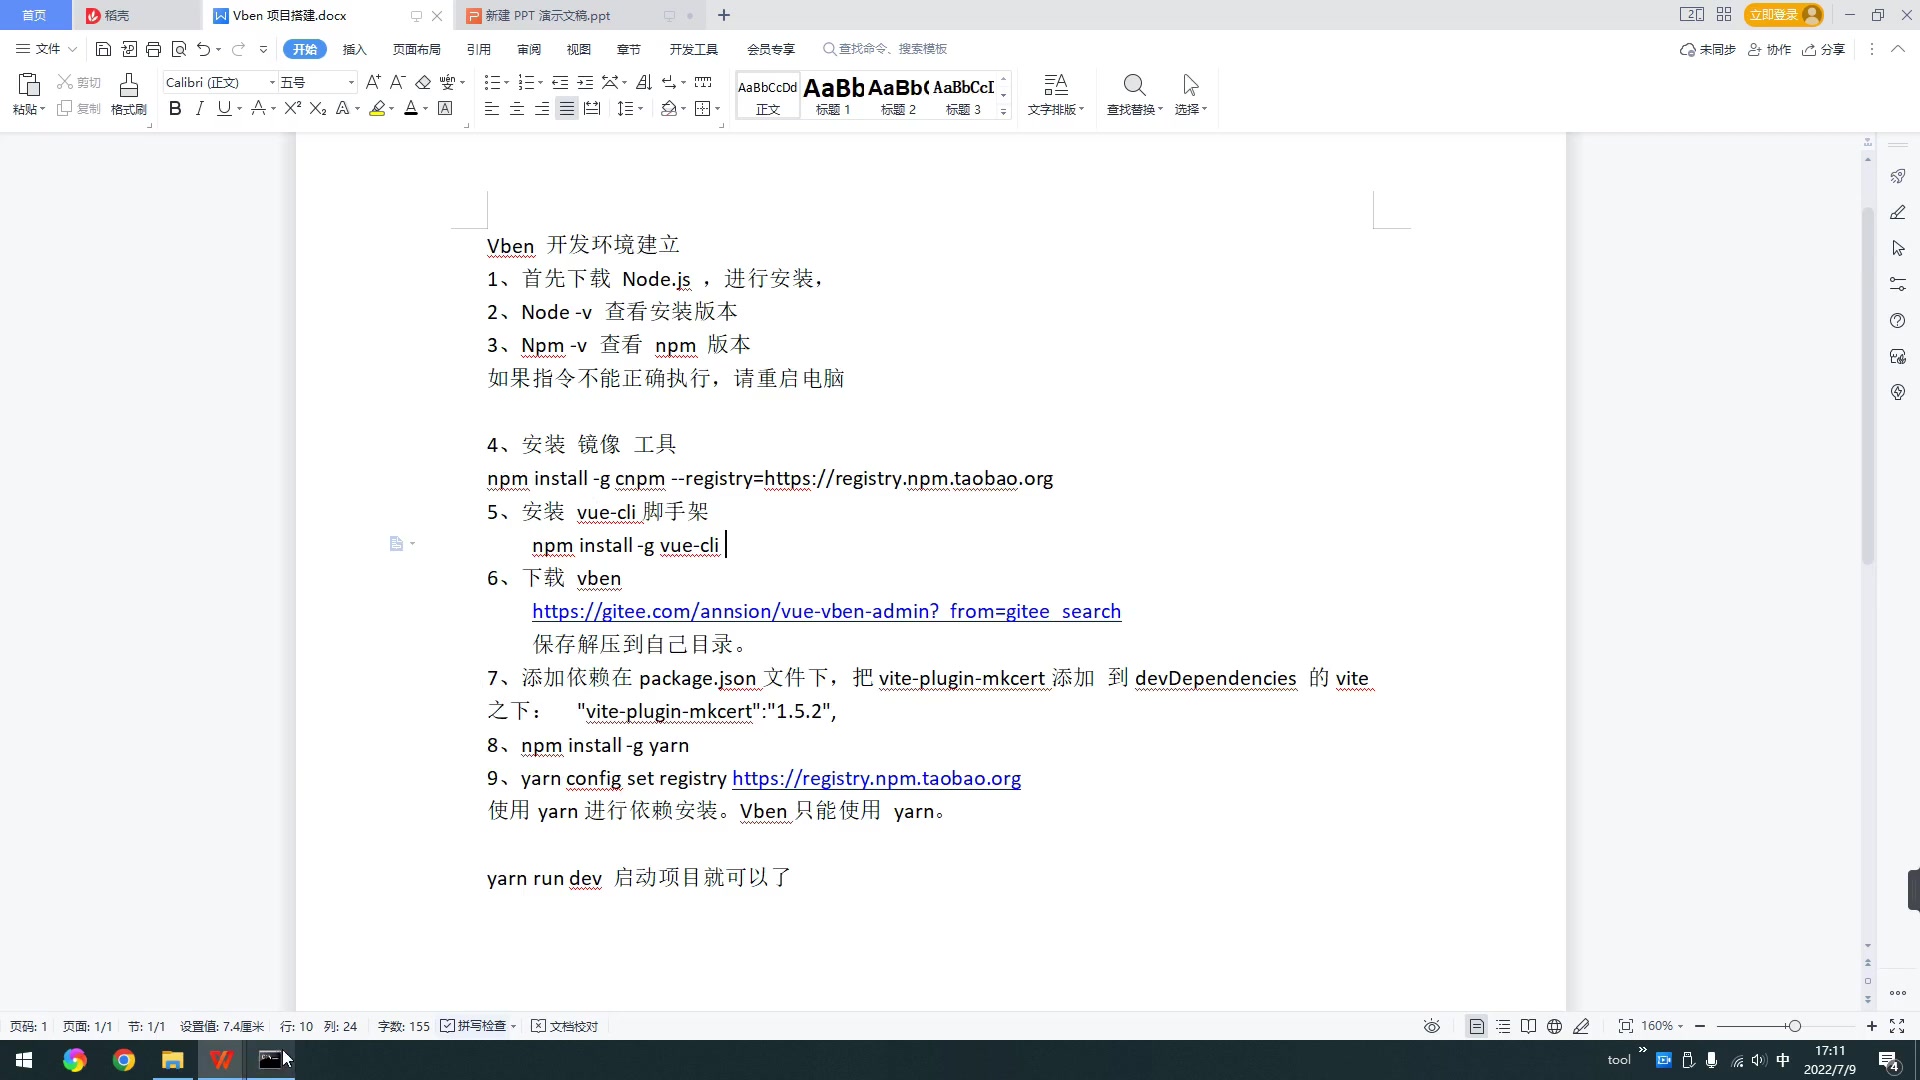Click the sort A-Z icon
This screenshot has height=1080, width=1920.
point(644,82)
